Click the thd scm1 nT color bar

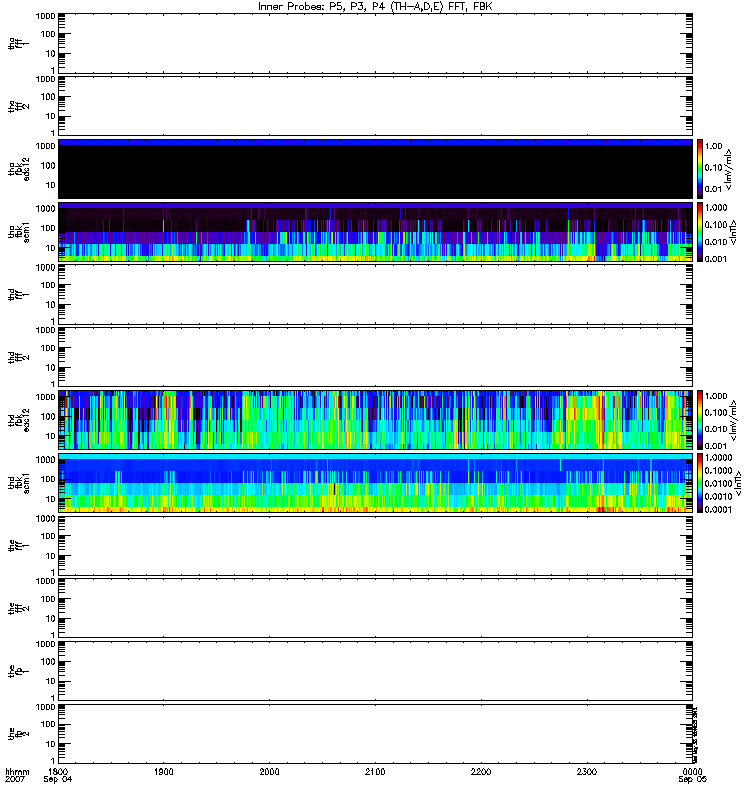pyautogui.click(x=700, y=483)
